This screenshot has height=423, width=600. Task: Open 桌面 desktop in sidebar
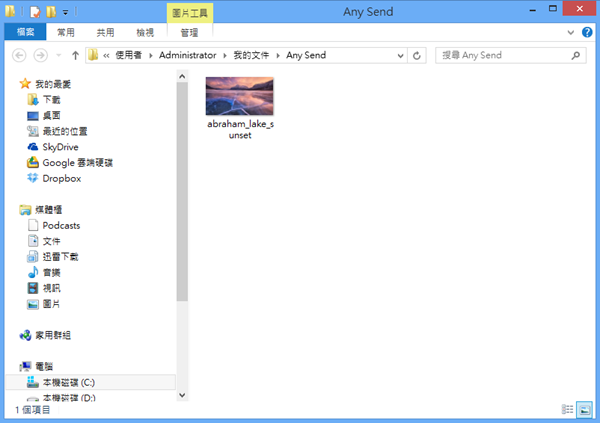[51, 115]
